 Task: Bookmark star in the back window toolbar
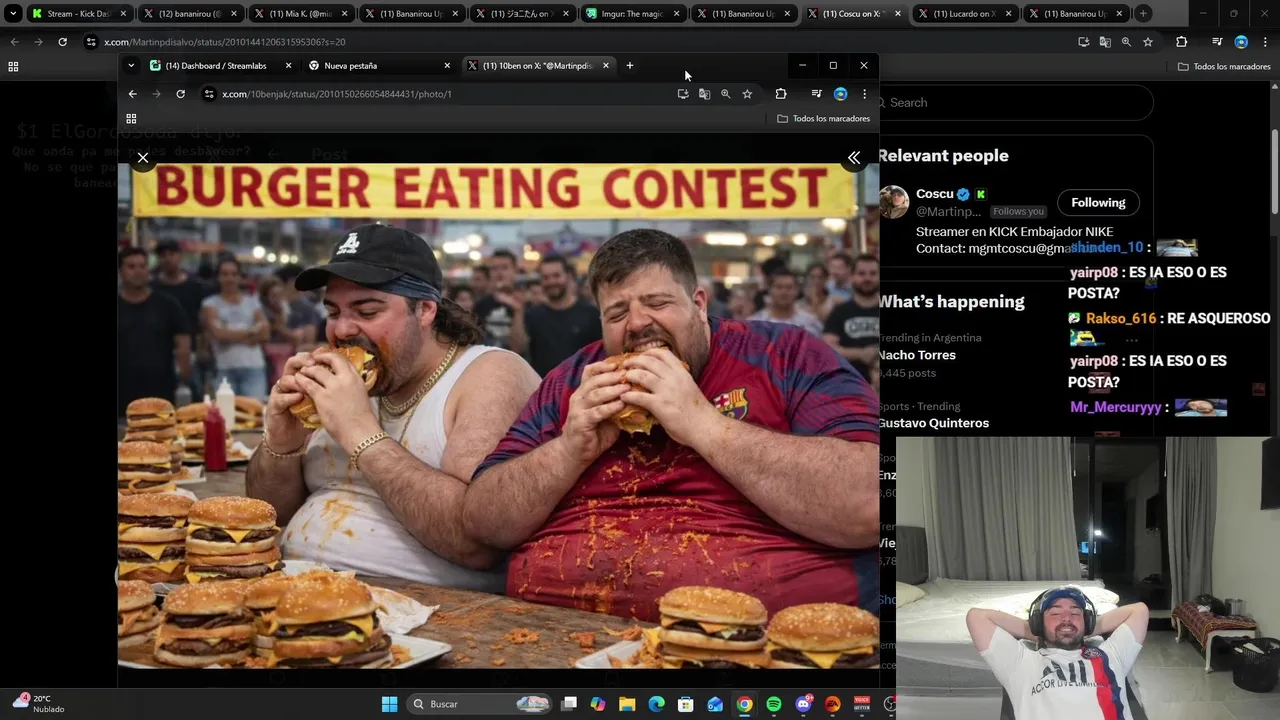[1148, 42]
